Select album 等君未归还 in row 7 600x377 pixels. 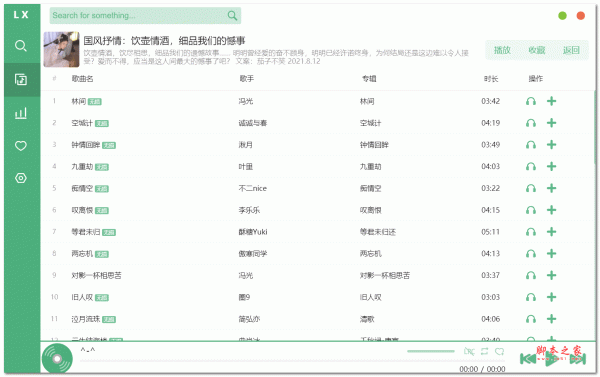(x=378, y=232)
